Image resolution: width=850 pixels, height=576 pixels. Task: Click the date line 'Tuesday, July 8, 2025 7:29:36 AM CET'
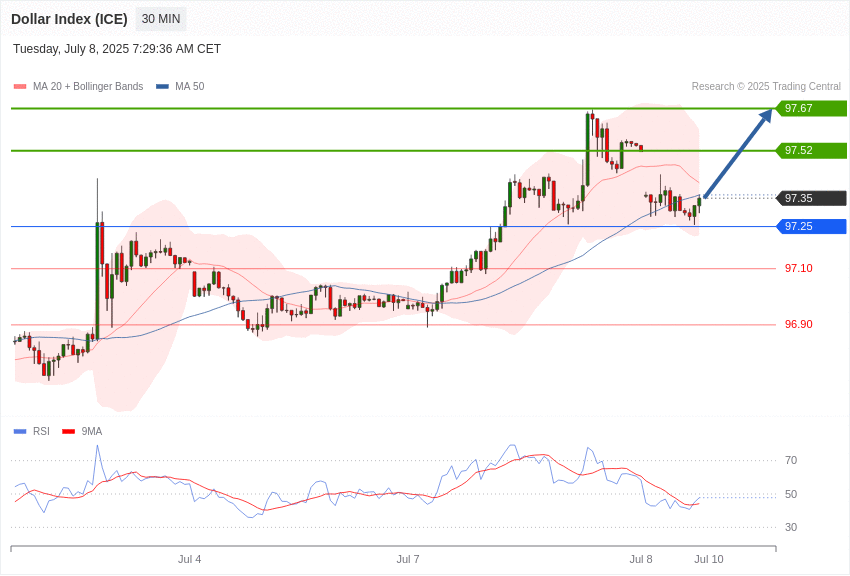click(x=117, y=49)
